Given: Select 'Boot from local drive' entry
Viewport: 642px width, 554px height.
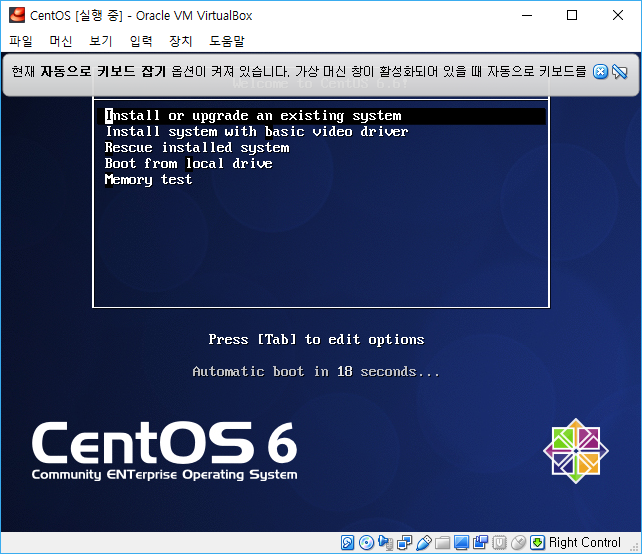Looking at the screenshot, I should (x=188, y=163).
